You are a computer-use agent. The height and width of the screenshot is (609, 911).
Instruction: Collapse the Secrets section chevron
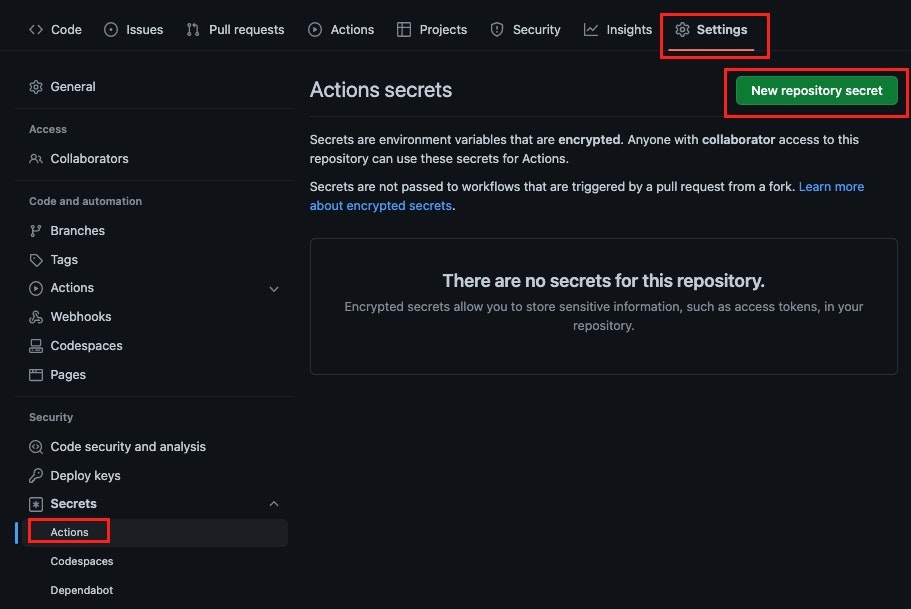pos(274,504)
